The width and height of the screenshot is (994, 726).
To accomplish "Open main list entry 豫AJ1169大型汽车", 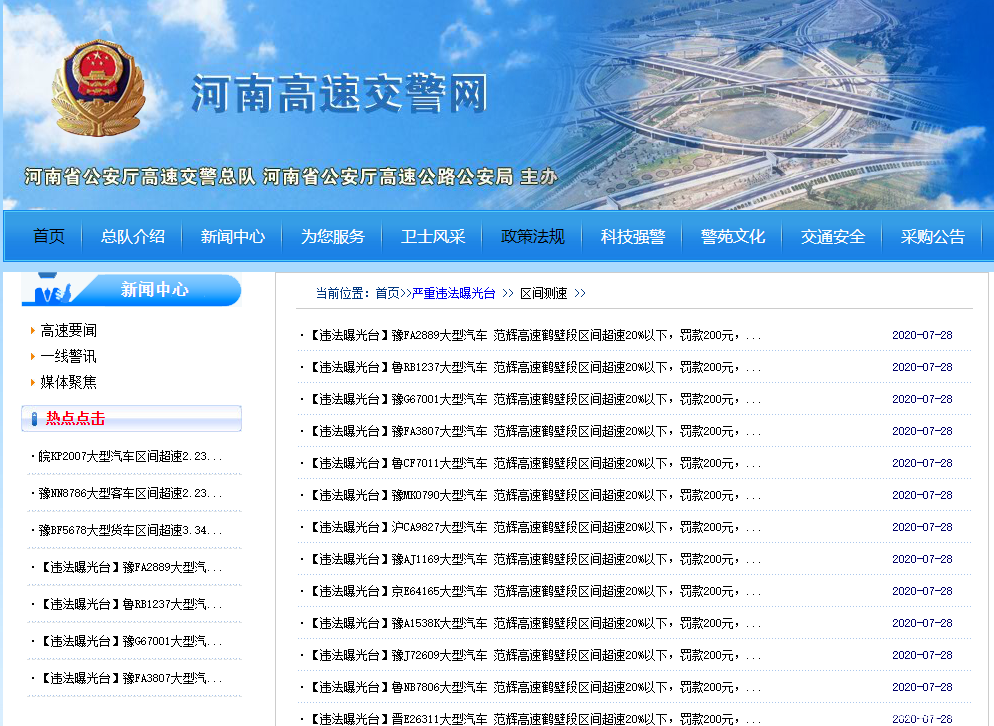I will (534, 559).
